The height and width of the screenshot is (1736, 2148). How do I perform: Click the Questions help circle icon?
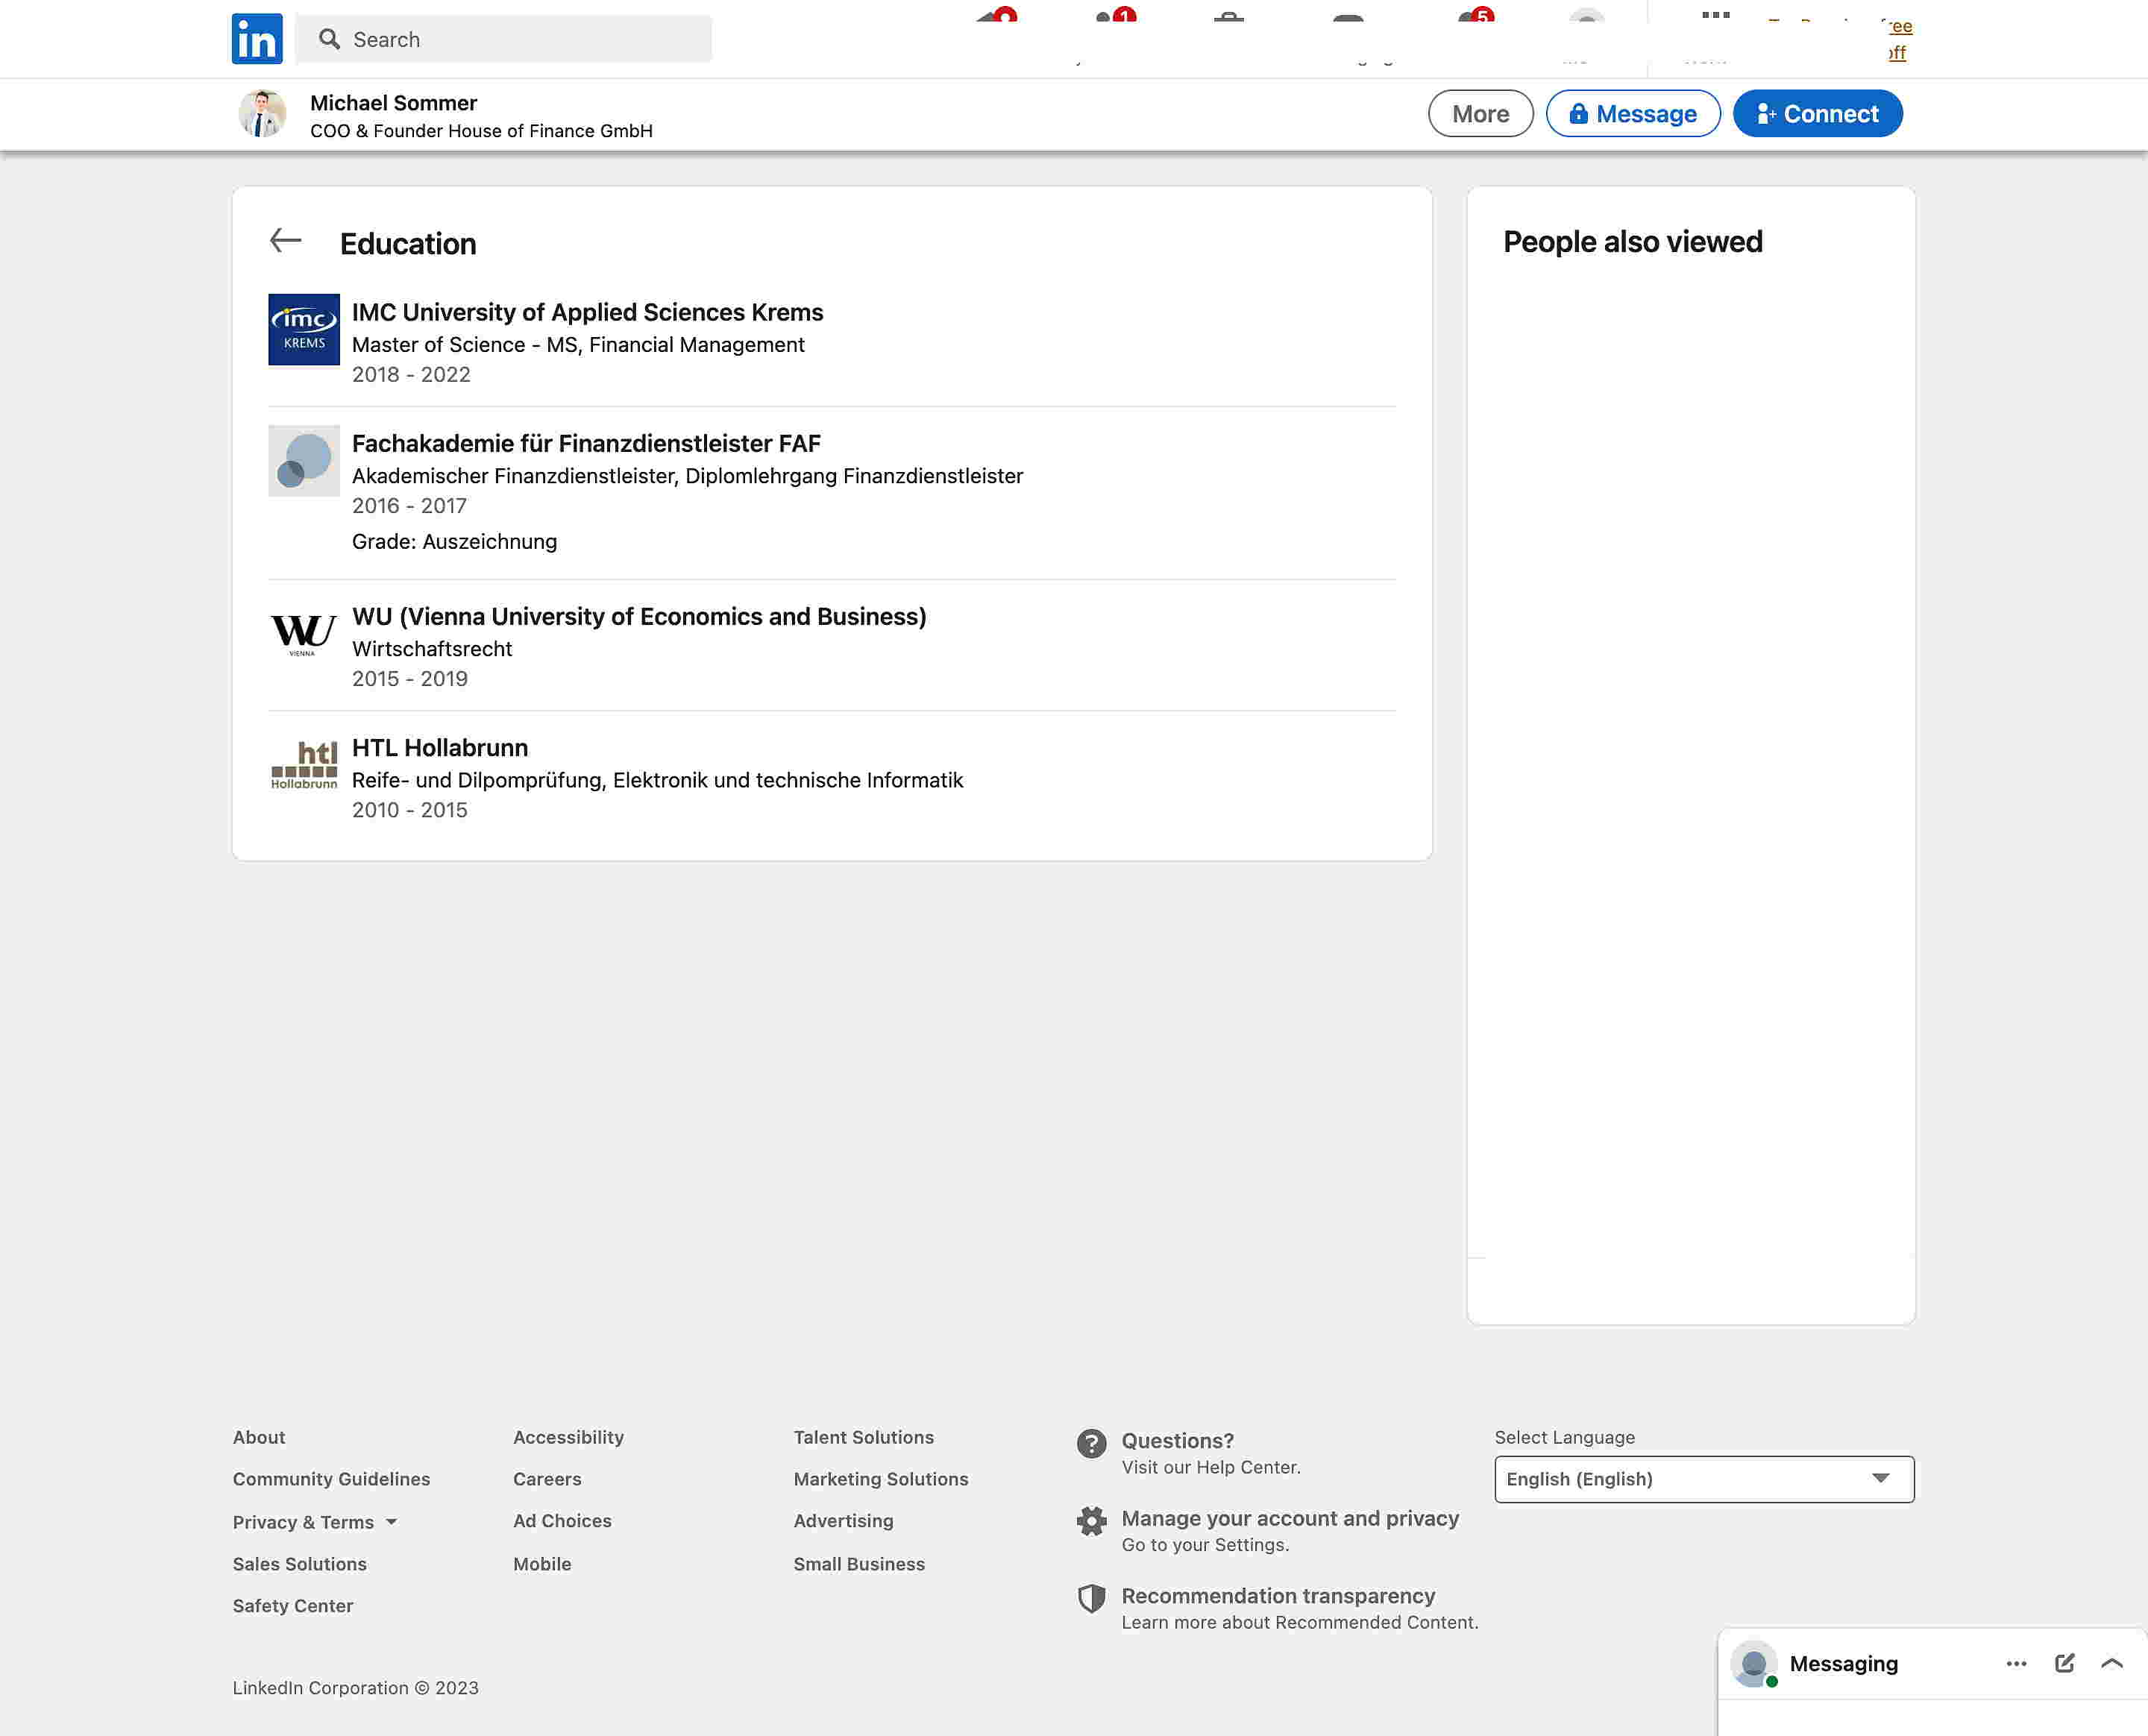click(1091, 1443)
